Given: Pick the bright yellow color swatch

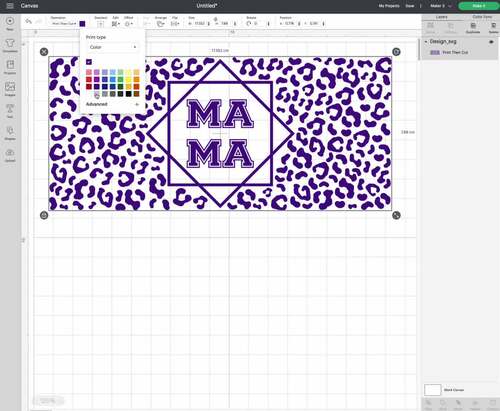Looking at the screenshot, I should (x=128, y=79).
